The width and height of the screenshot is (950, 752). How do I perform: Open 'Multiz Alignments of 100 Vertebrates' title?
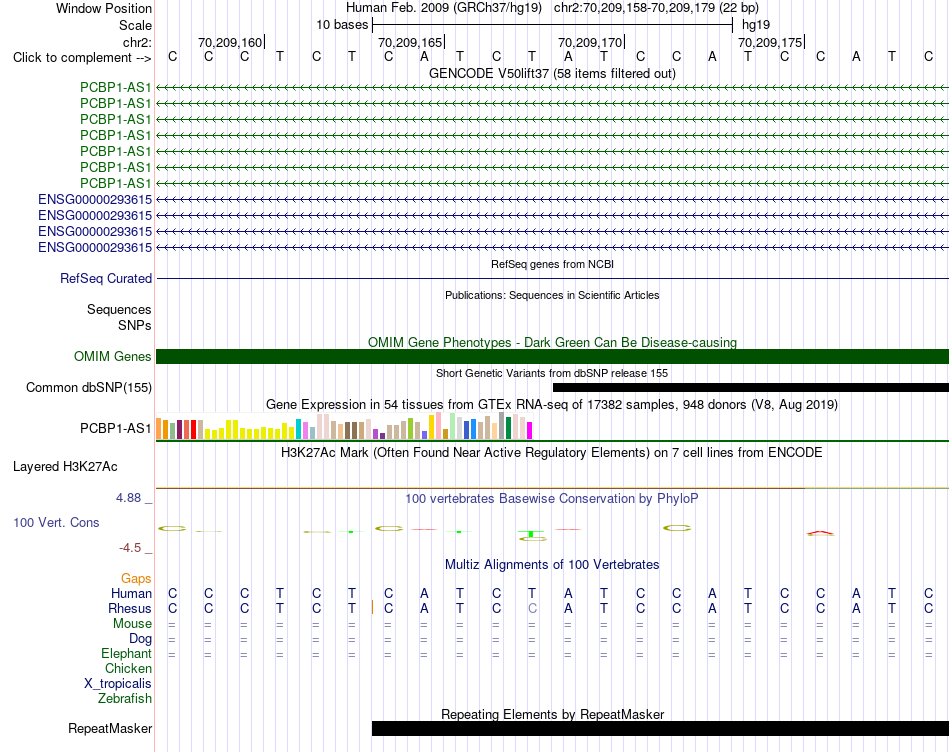(552, 565)
